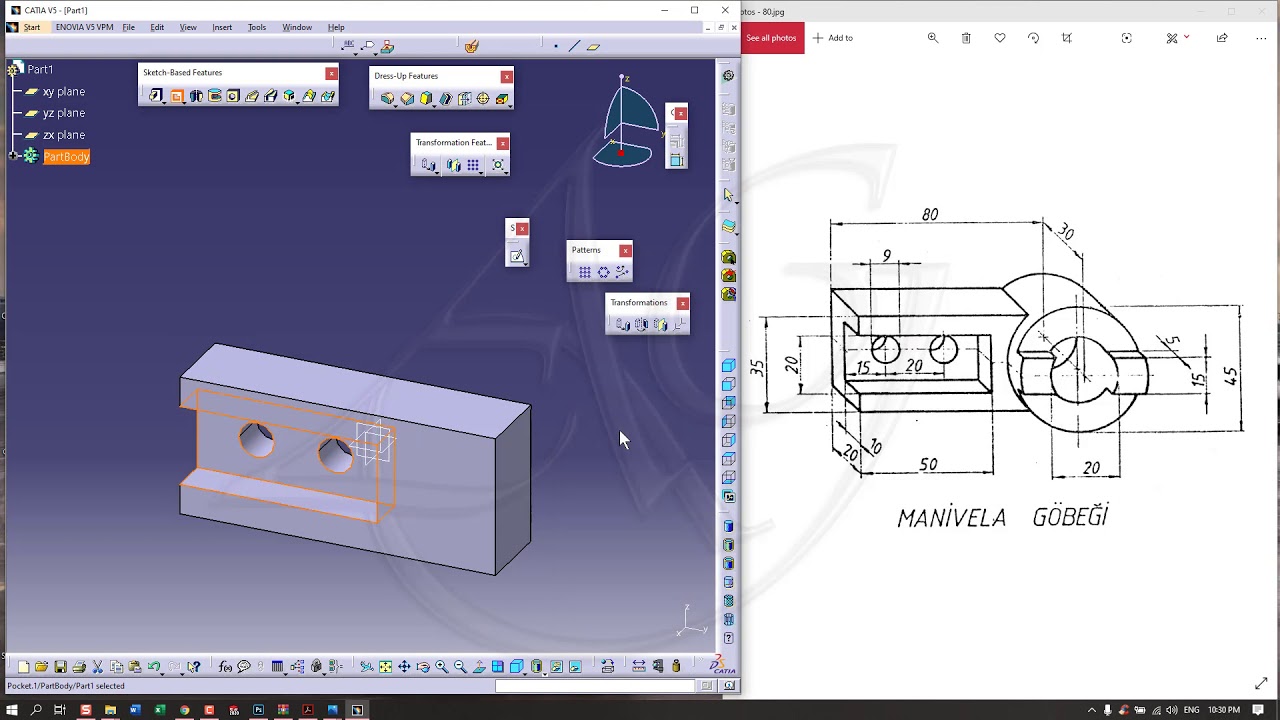Click the Cut scissors icon
The width and height of the screenshot is (1280, 720).
pyautogui.click(x=97, y=667)
